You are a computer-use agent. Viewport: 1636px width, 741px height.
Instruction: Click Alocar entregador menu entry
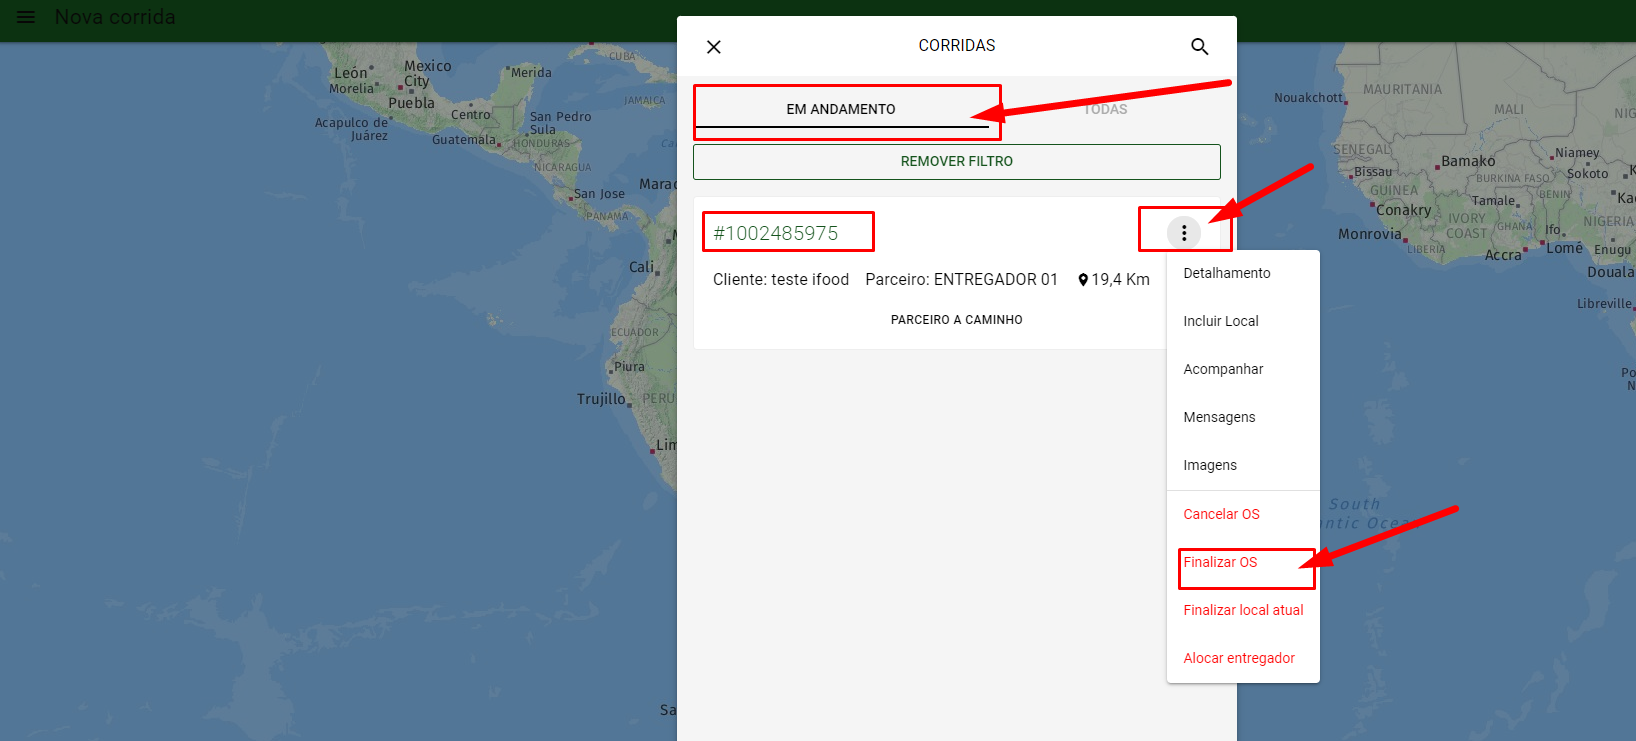click(x=1243, y=658)
